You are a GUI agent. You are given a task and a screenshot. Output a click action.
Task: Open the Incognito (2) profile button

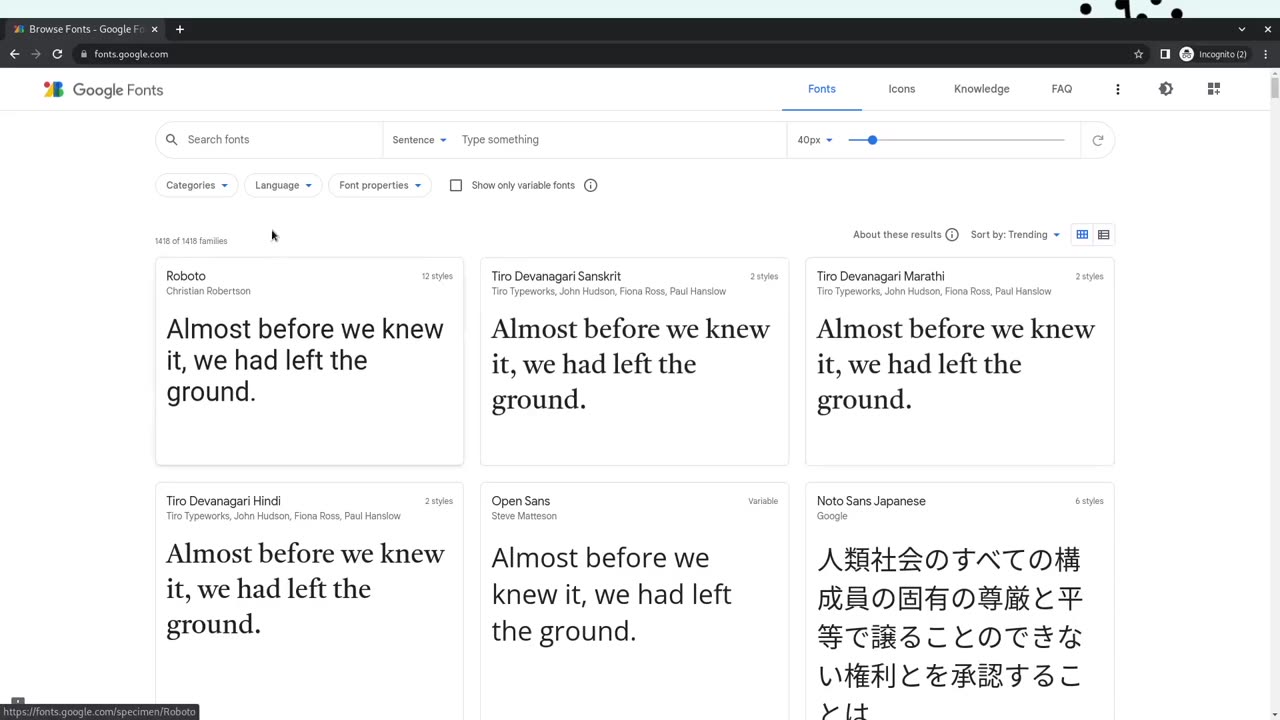[1214, 54]
